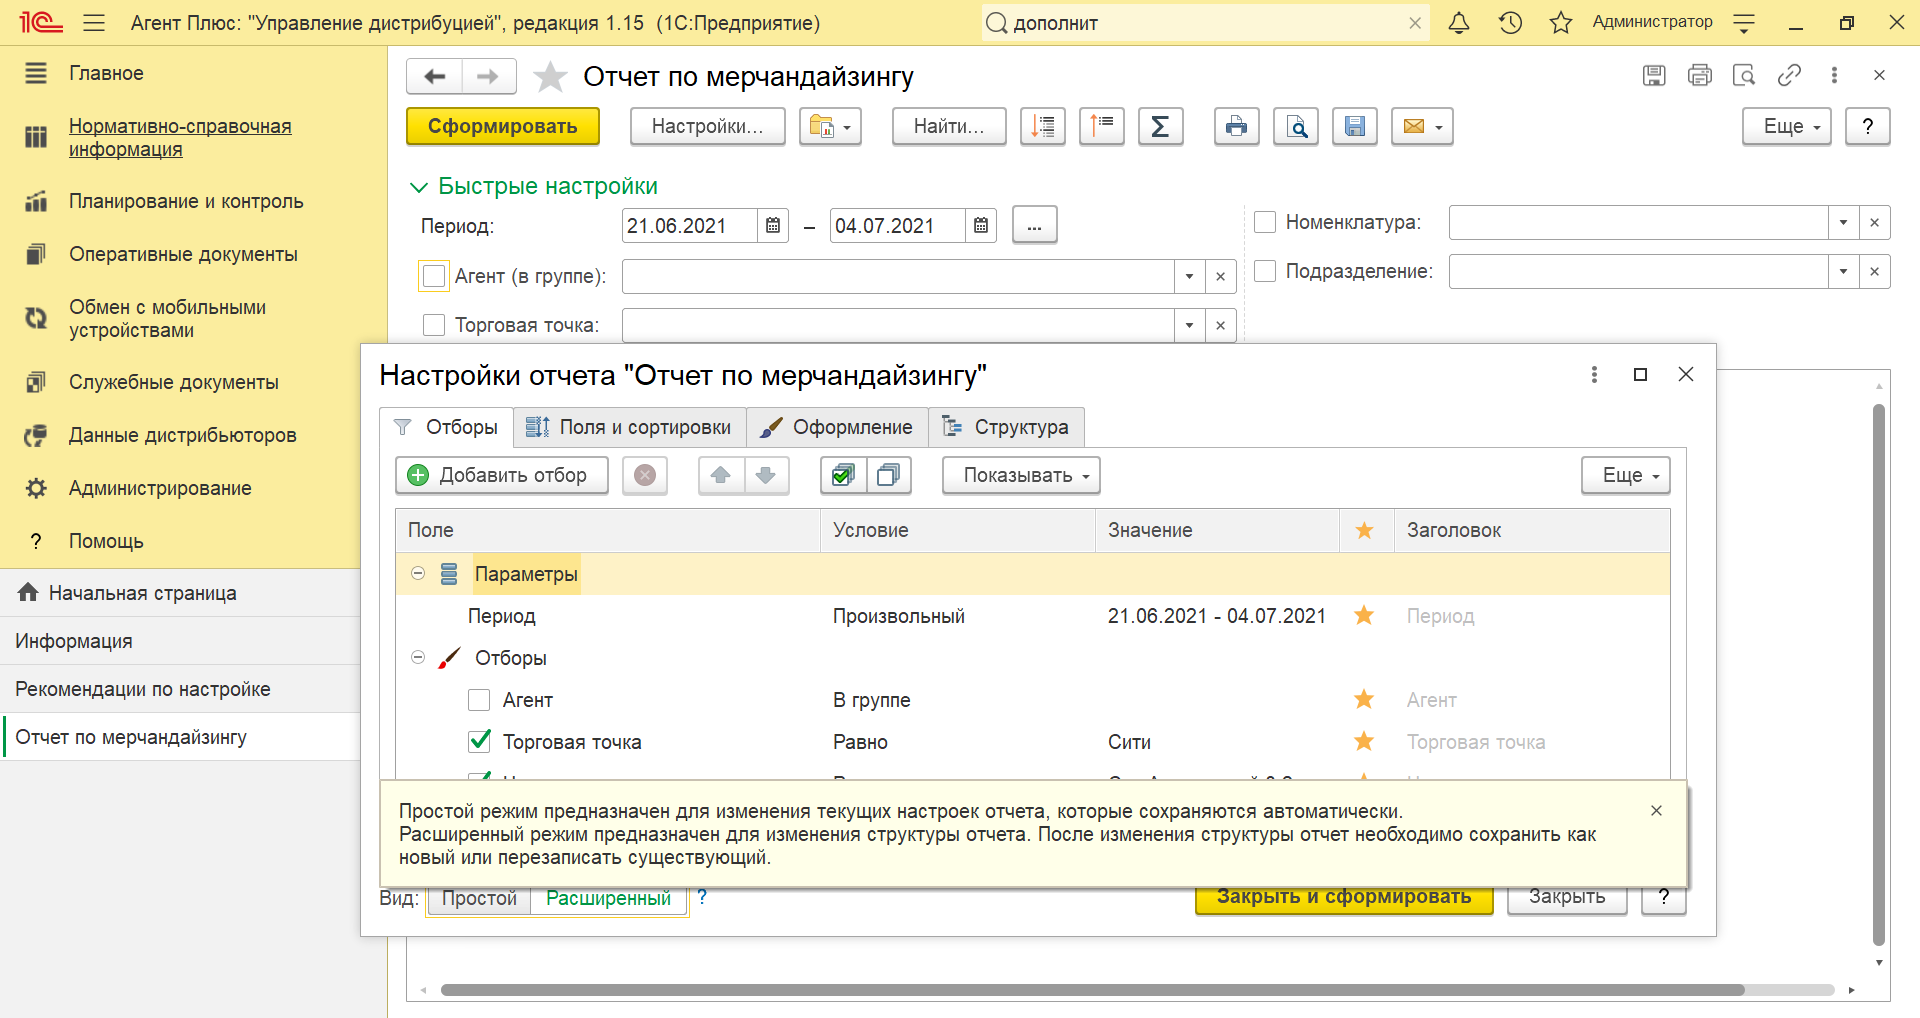
Task: Click the sum (Sigma) toolbar icon
Action: [x=1160, y=126]
